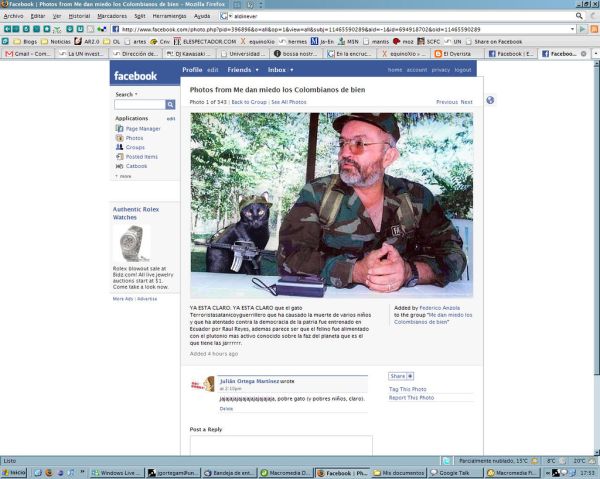The height and width of the screenshot is (479, 600).
Task: Click the Share on Facebook bookmarklet
Action: (x=494, y=42)
